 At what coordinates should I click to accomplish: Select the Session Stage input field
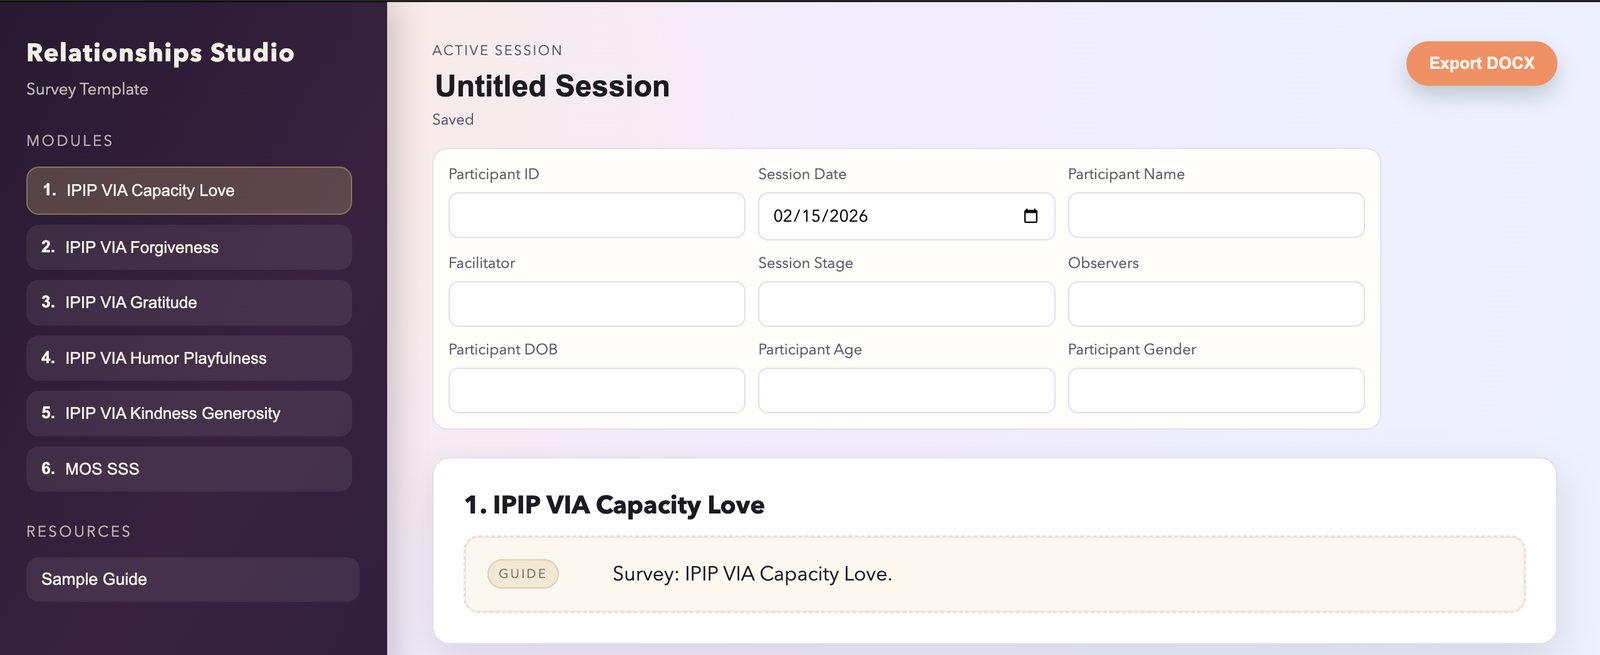(x=906, y=304)
